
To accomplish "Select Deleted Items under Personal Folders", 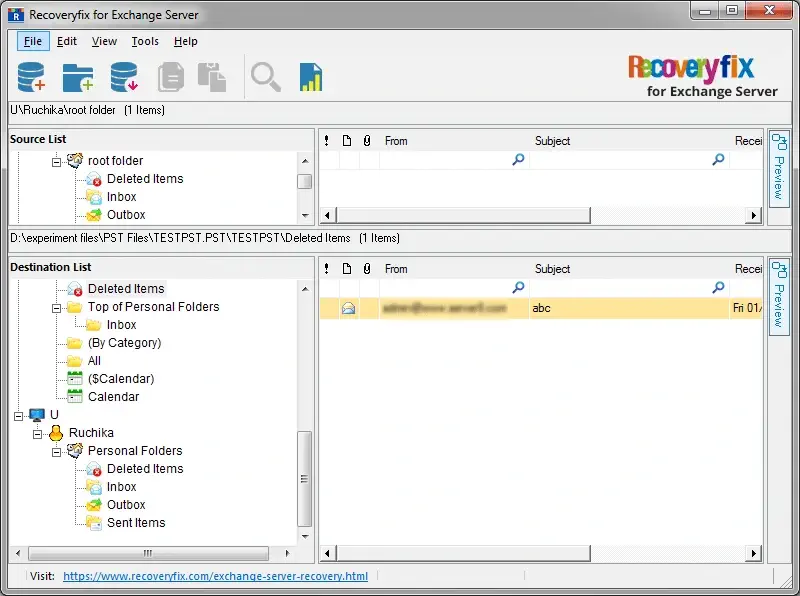I will (x=145, y=468).
